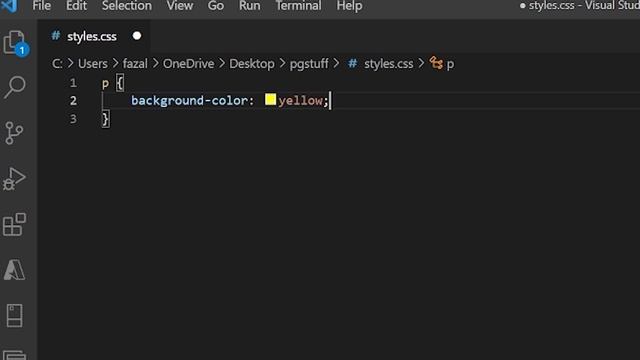Screen dimensions: 640x360
Task: Click the pgstuff breadcrumb segment
Action: (x=309, y=64)
